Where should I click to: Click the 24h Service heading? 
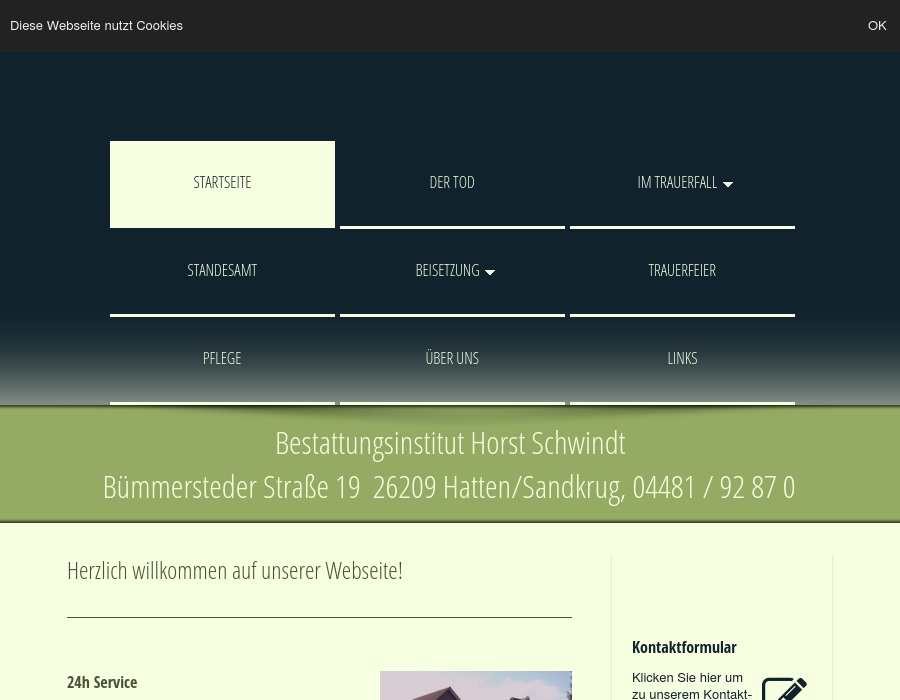coord(102,682)
